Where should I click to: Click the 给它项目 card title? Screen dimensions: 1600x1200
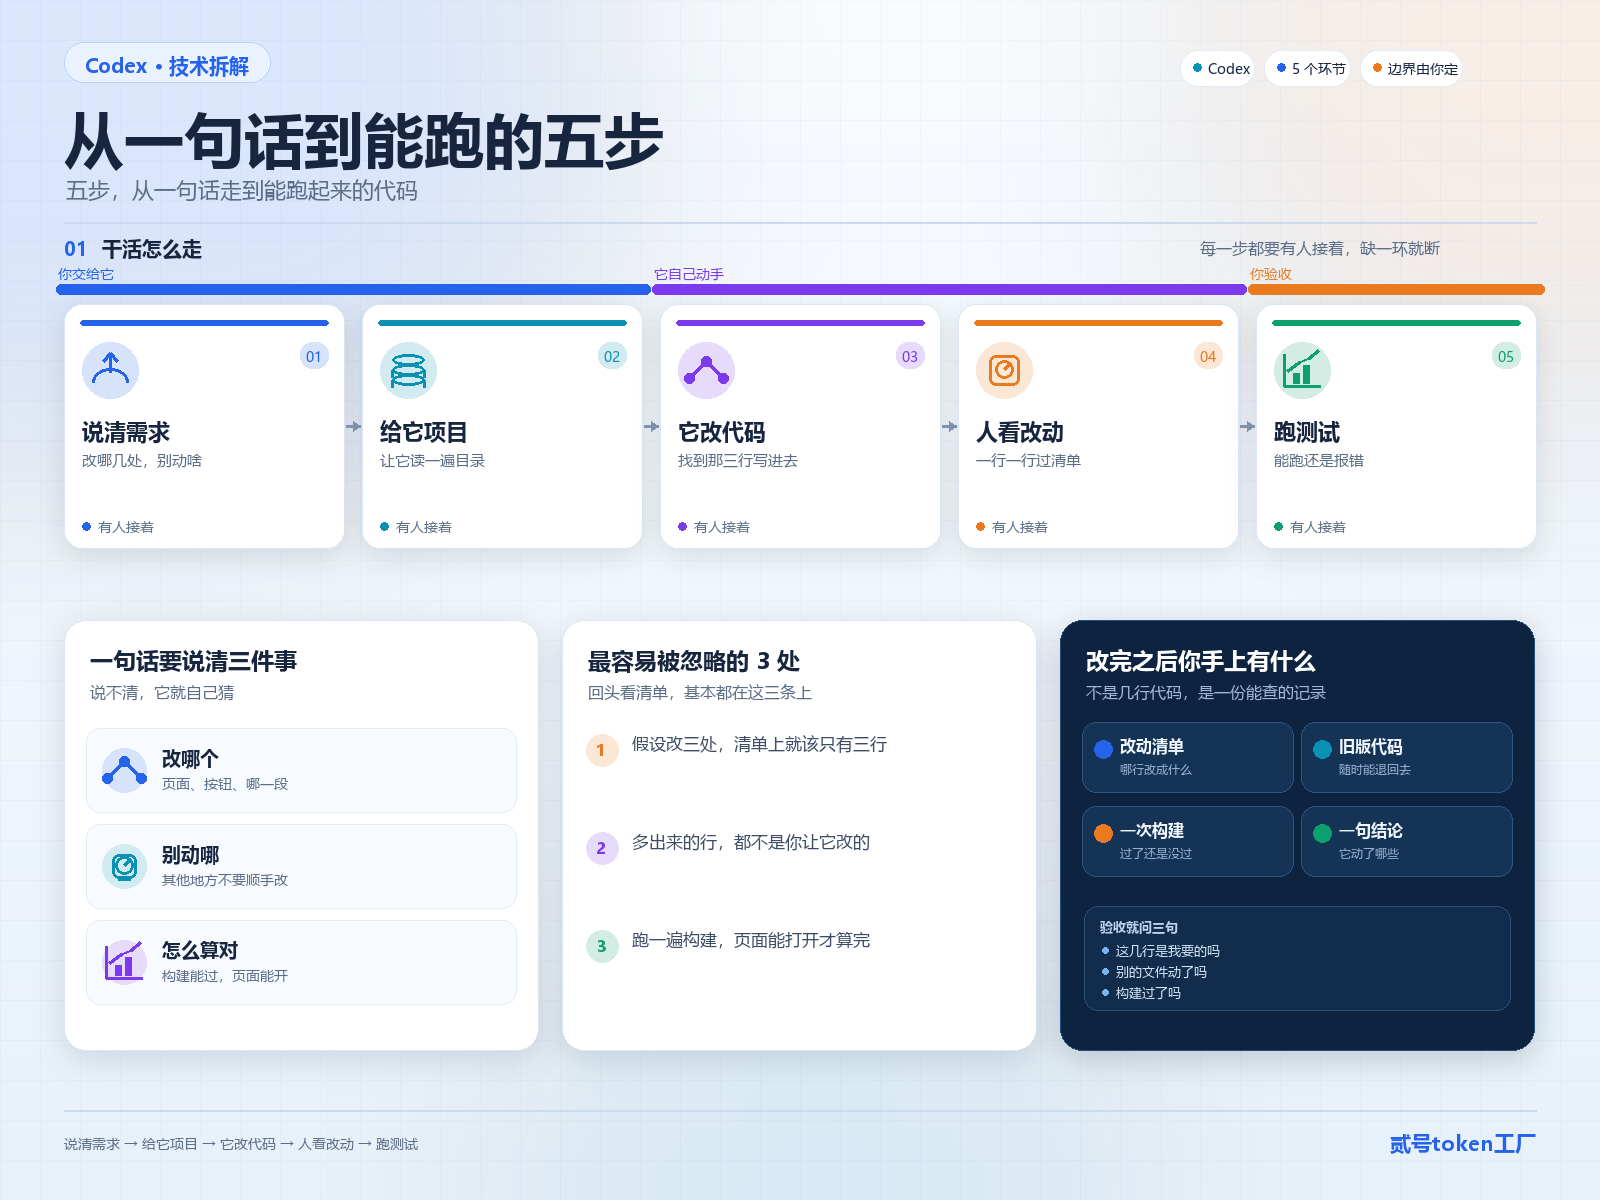coord(424,432)
